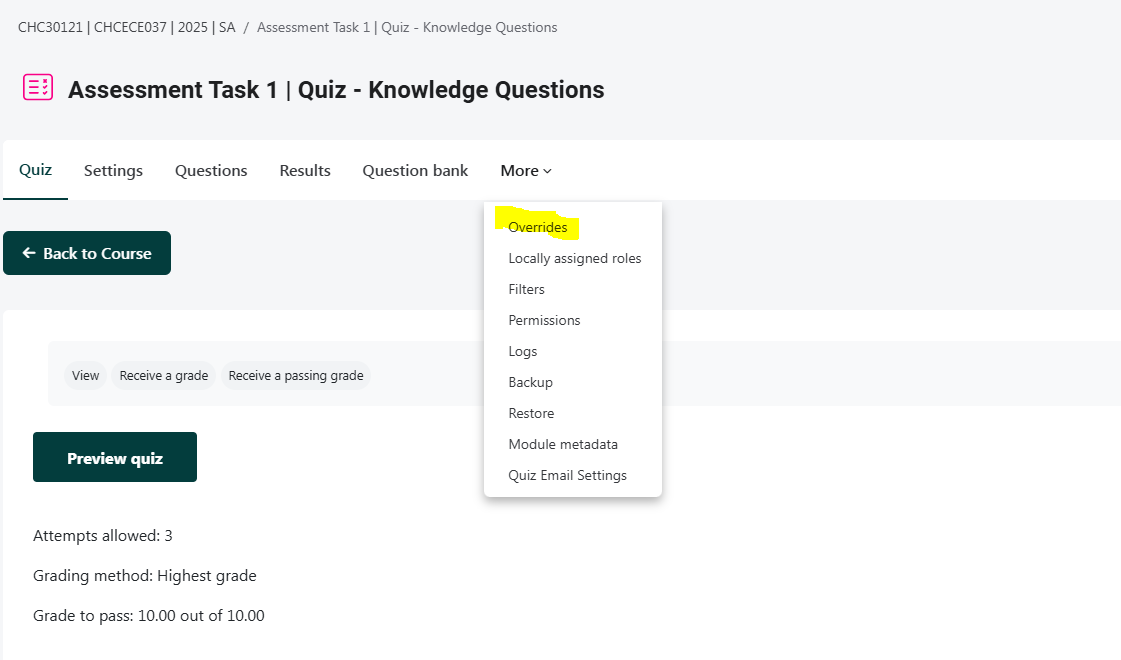Open the Questions tab
The width and height of the screenshot is (1121, 660).
211,171
